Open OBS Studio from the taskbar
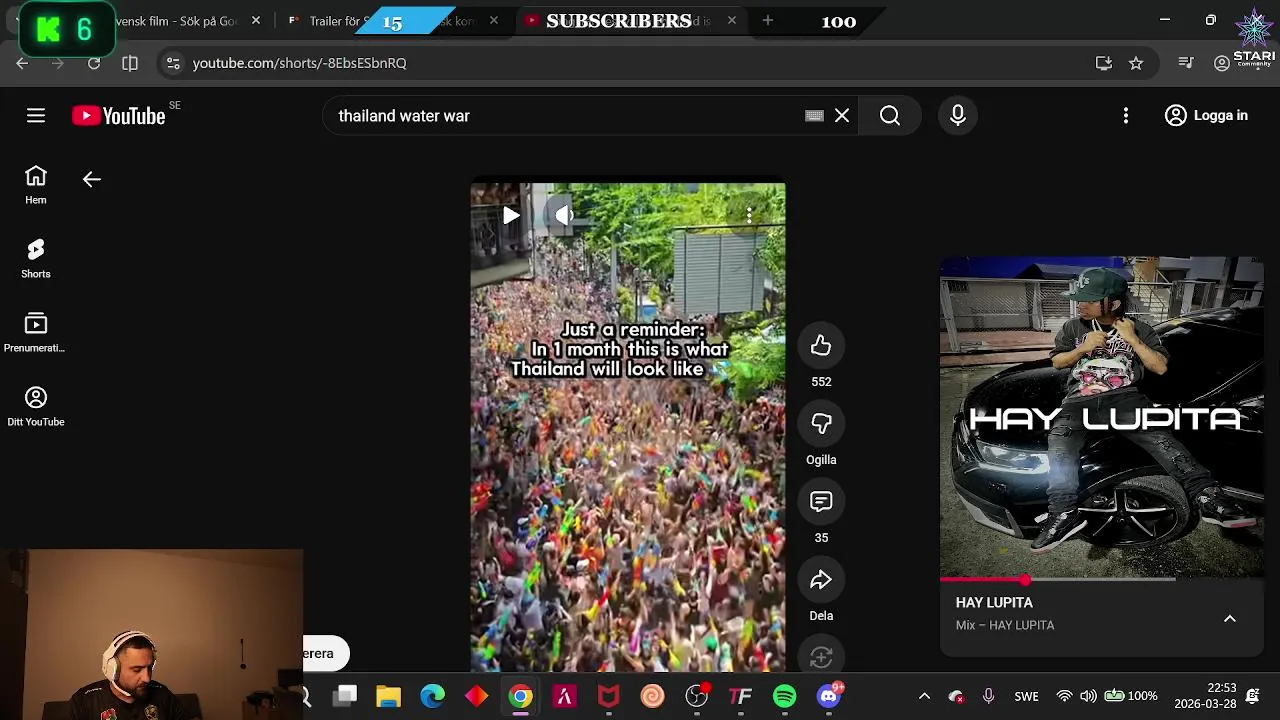 (x=697, y=696)
